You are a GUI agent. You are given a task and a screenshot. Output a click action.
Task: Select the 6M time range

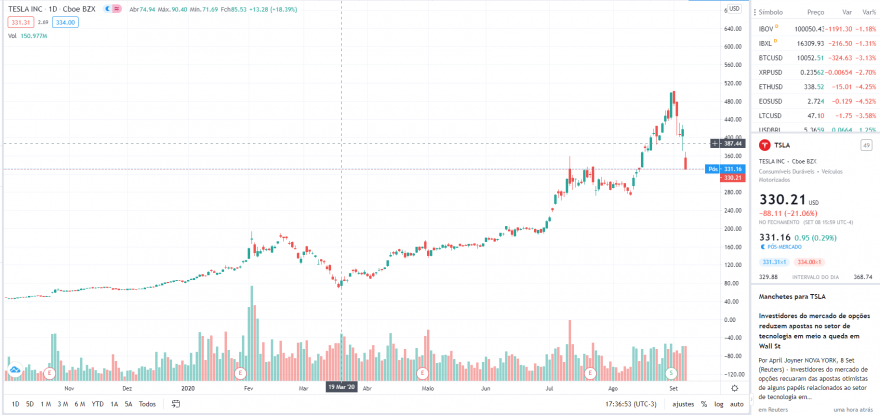(80, 404)
